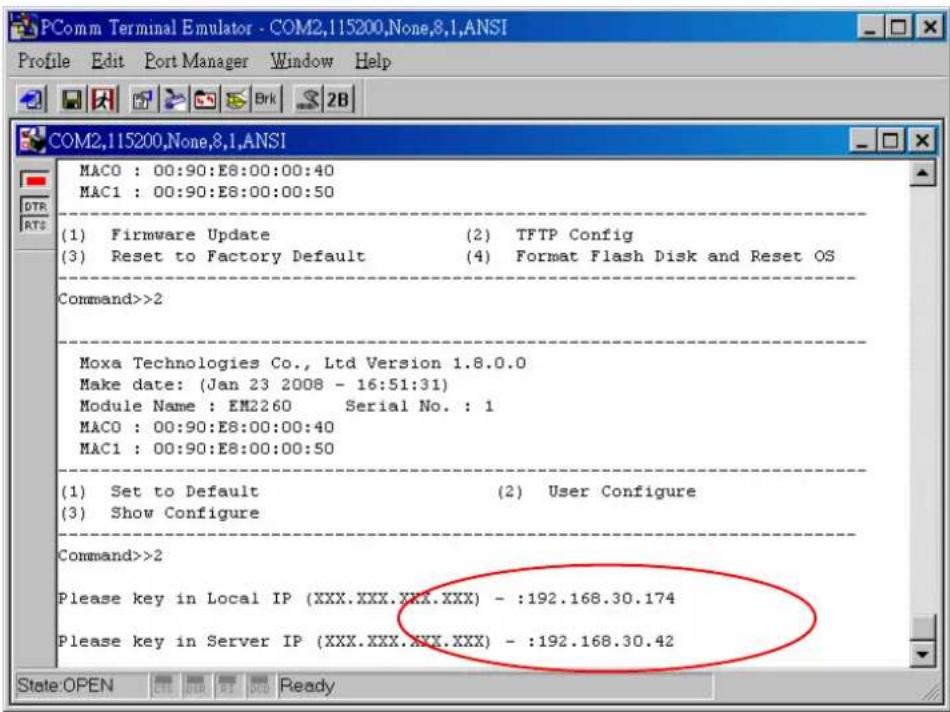Screen dimensions: 950x712
Task: Click the 'State:OPEN' status bar text
Action: pos(65,685)
